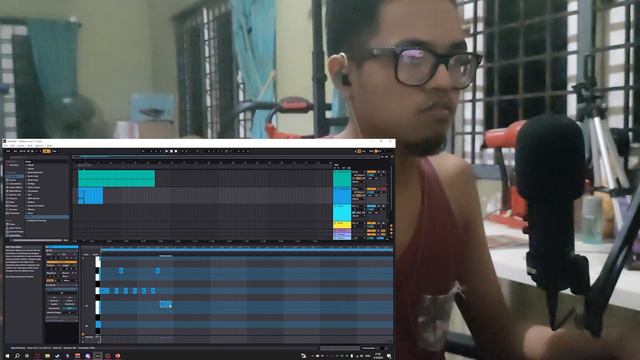Adjust the teal Randomize amount slider
This screenshot has width=640, height=360.
(69, 309)
